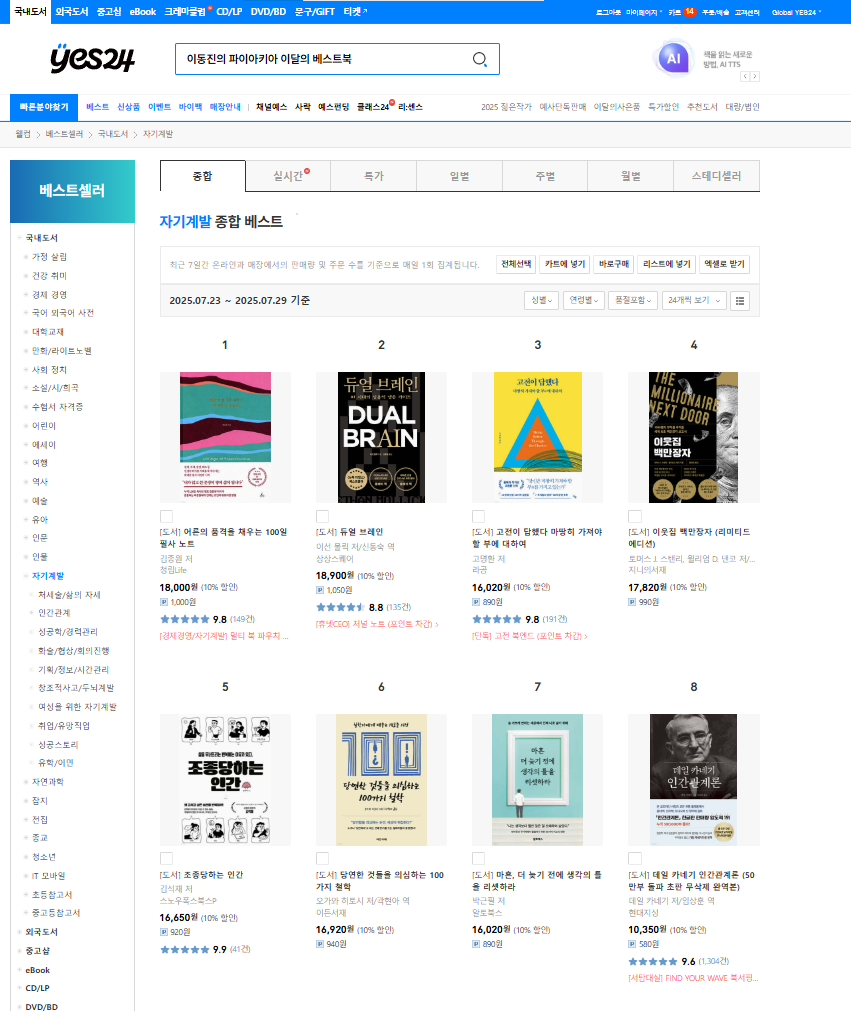Select checkbox for 조종당하는 인간
Screen dimensions: 851x1011
166,858
